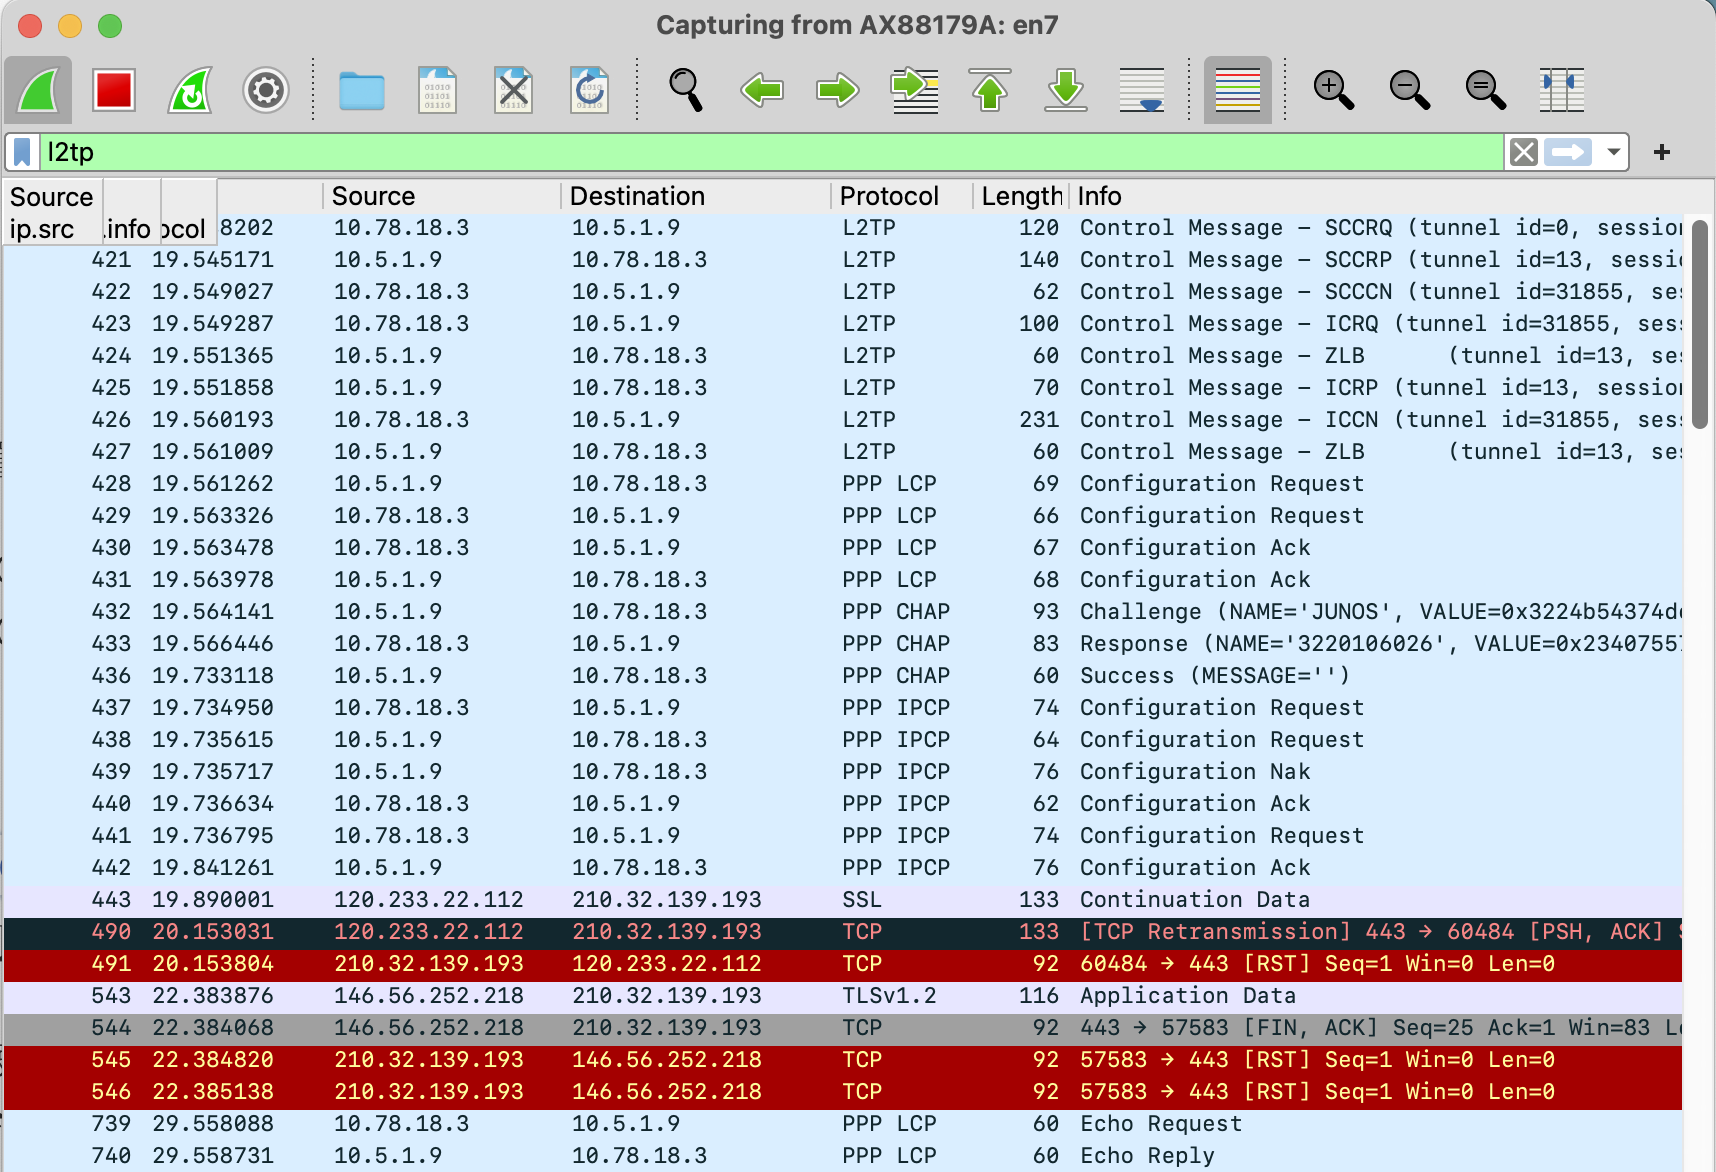Screen dimensions: 1716x1172
Task: Go to specified packet icon
Action: (914, 90)
